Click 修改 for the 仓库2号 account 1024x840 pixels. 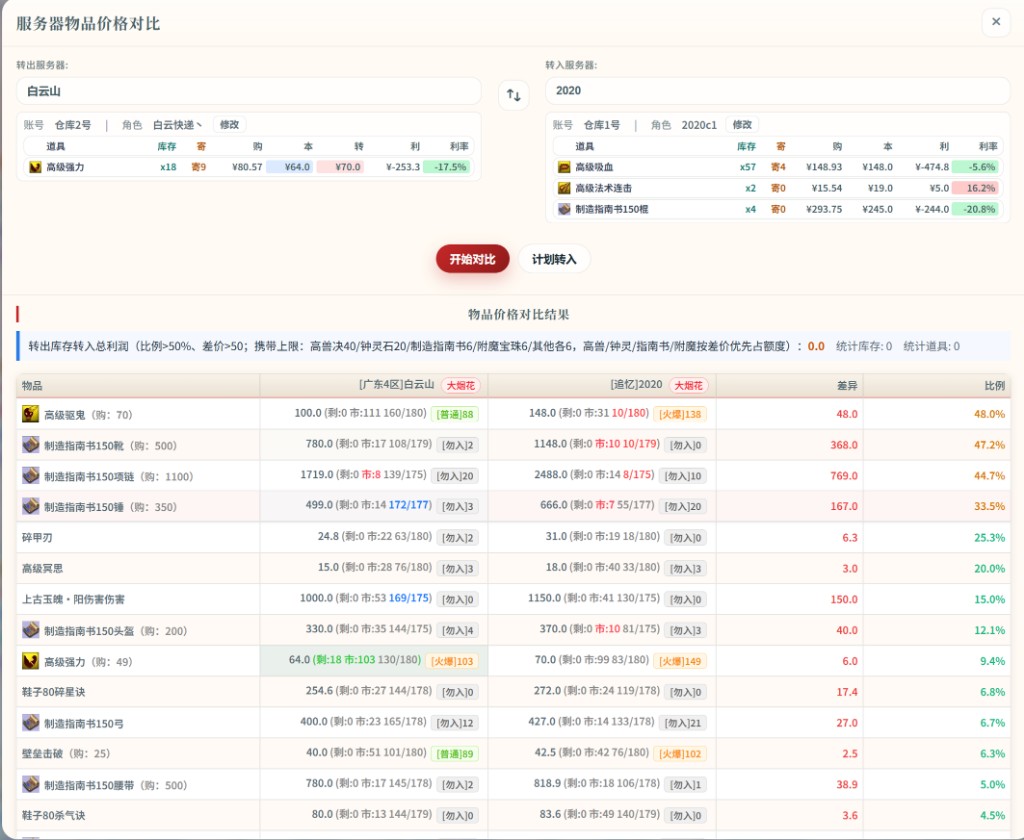pos(229,124)
